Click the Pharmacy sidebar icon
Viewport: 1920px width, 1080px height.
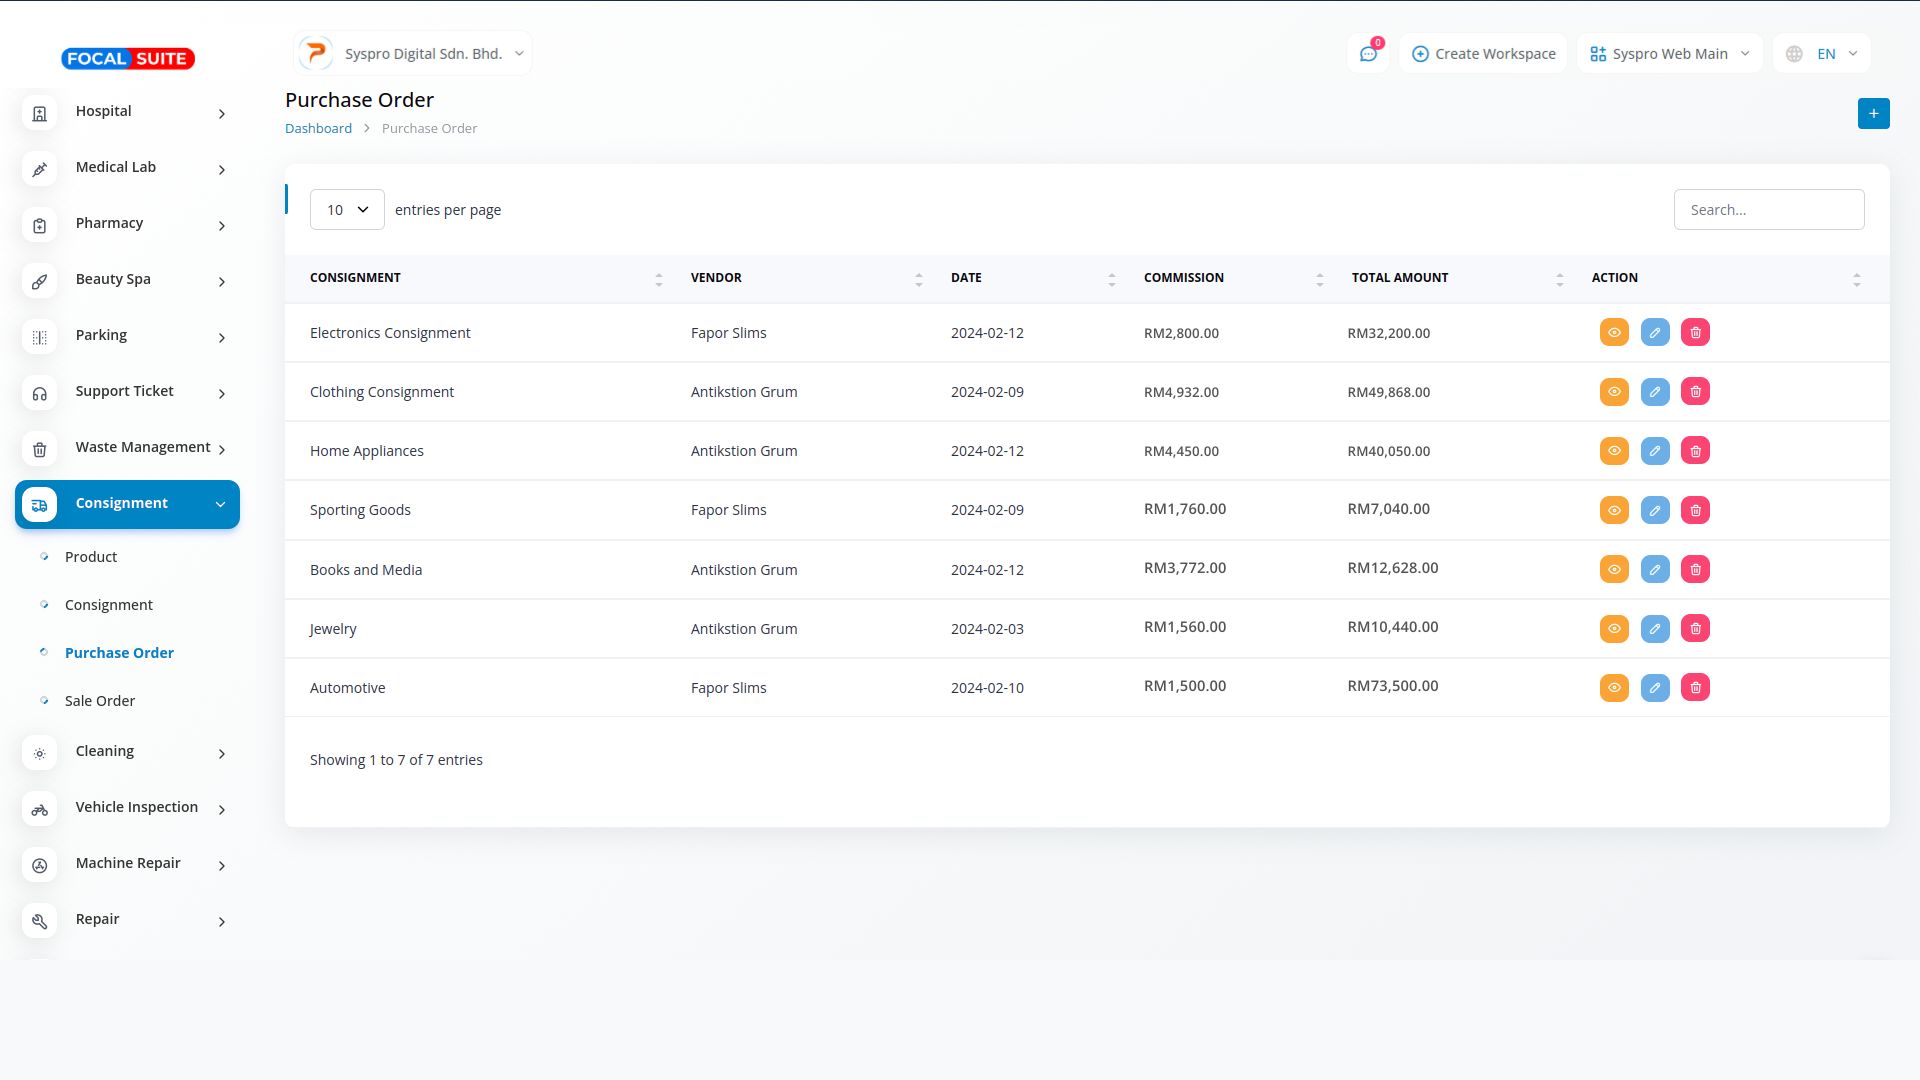pos(40,226)
